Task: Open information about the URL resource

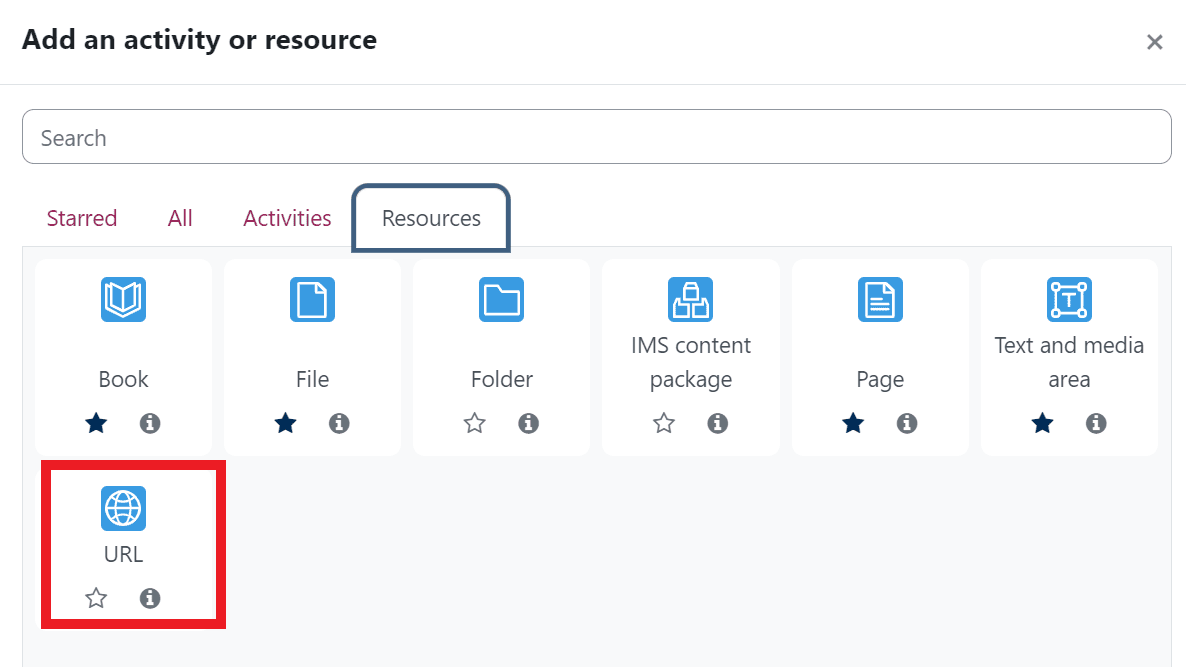Action: pos(150,597)
